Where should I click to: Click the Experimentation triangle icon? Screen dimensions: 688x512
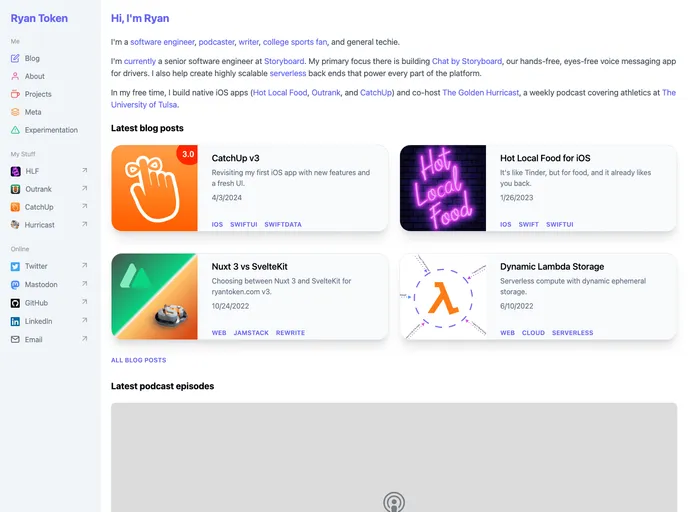click(x=15, y=130)
